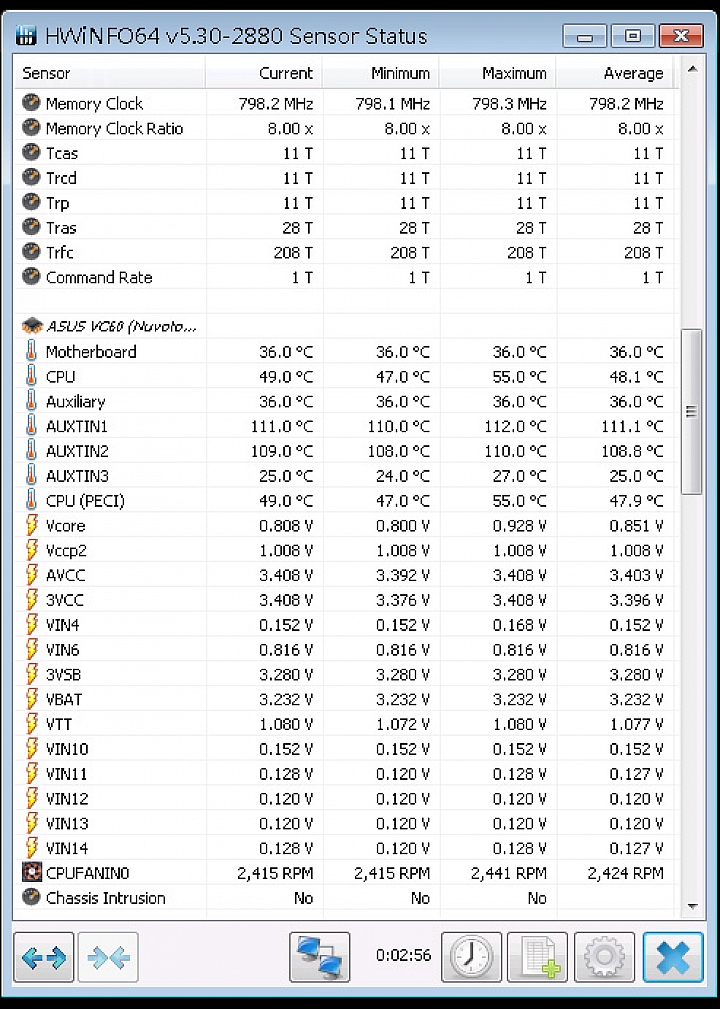Screen dimensions: 720x1009
Task: Click the AVCC lightning bolt icon
Action: coord(31,575)
